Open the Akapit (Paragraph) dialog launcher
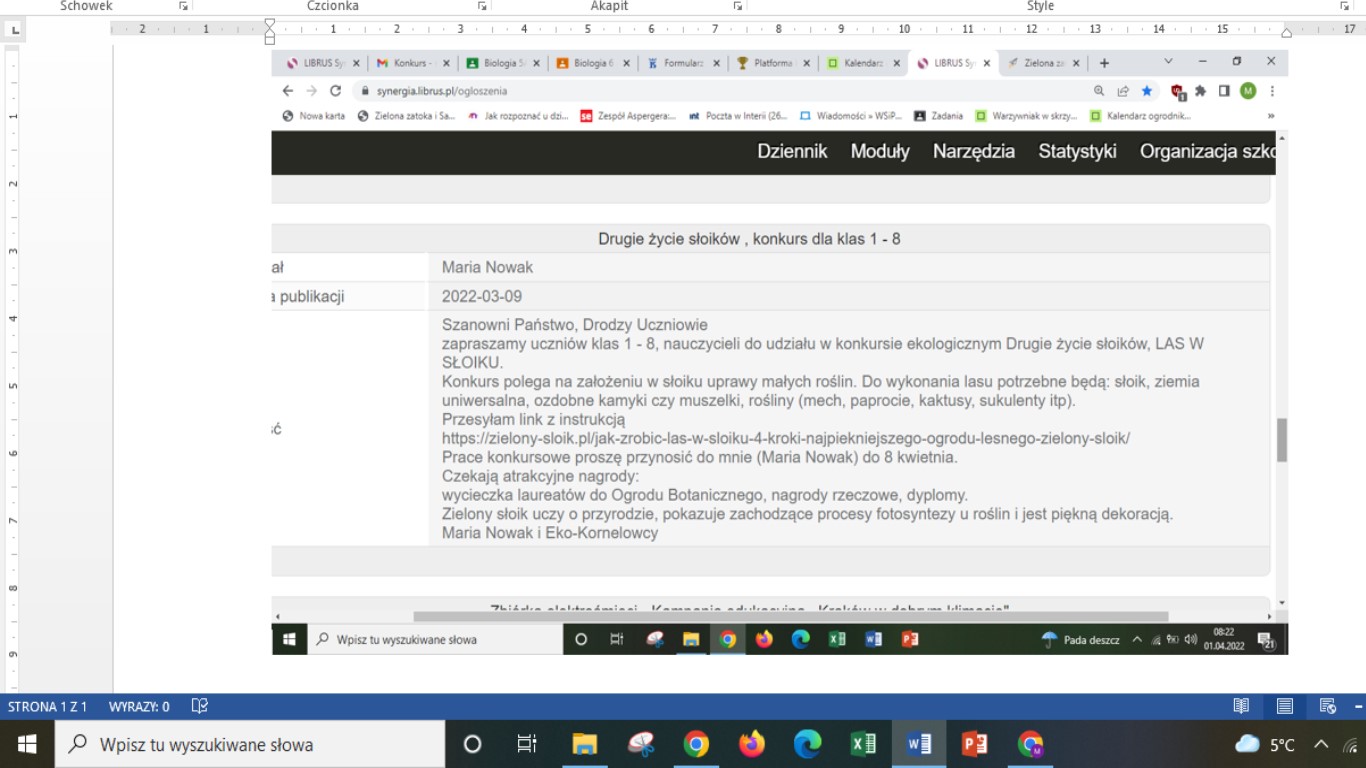 (x=738, y=6)
